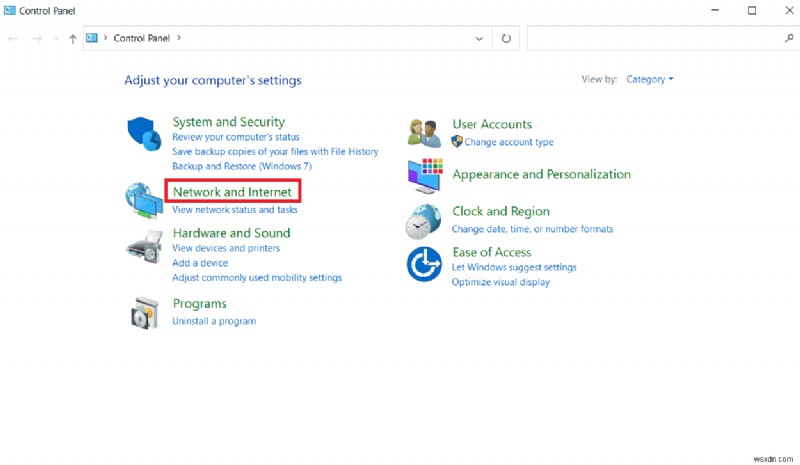Screen dimensions: 800x465
Task: Open Uninstall a program link
Action: pyautogui.click(x=214, y=321)
